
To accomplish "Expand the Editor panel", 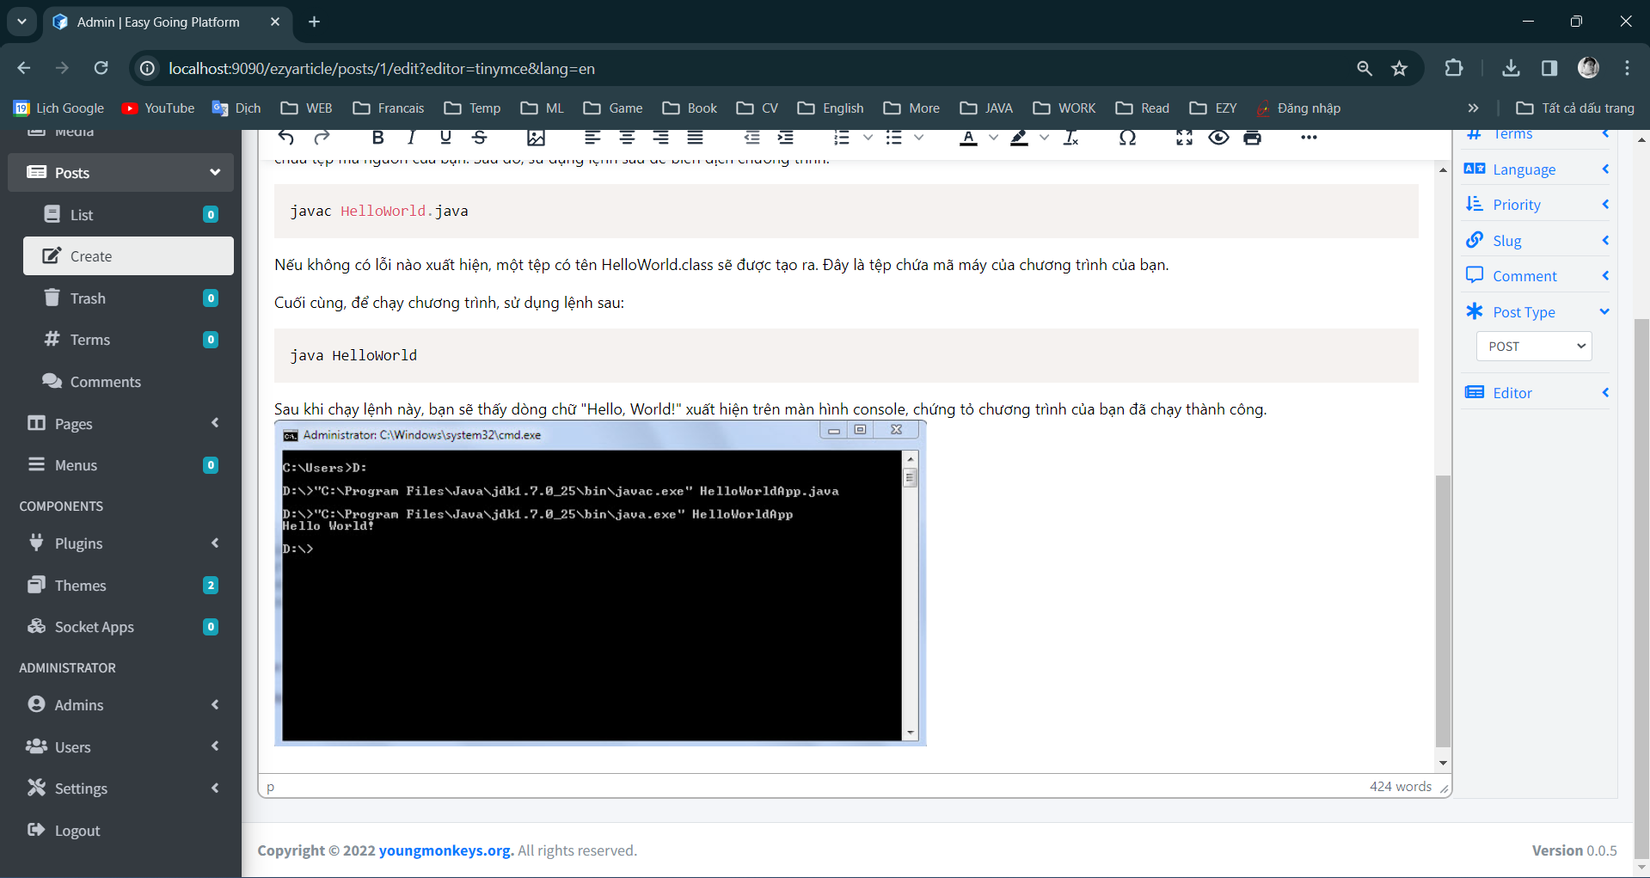I will [x=1537, y=392].
